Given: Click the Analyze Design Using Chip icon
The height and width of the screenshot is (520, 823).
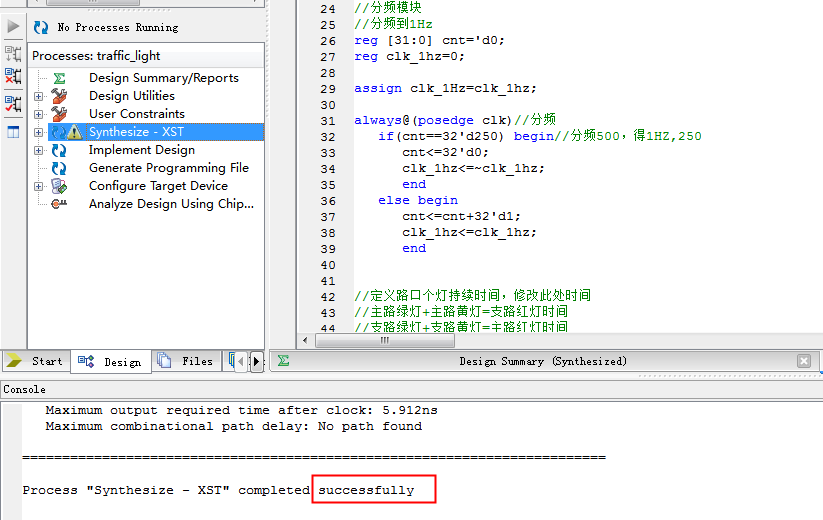Looking at the screenshot, I should [x=59, y=204].
